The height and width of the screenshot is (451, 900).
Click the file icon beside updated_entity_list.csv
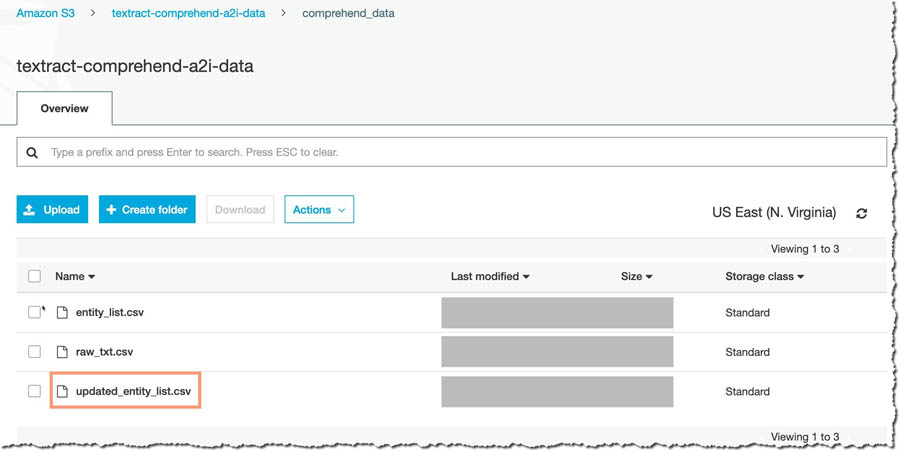(x=61, y=391)
